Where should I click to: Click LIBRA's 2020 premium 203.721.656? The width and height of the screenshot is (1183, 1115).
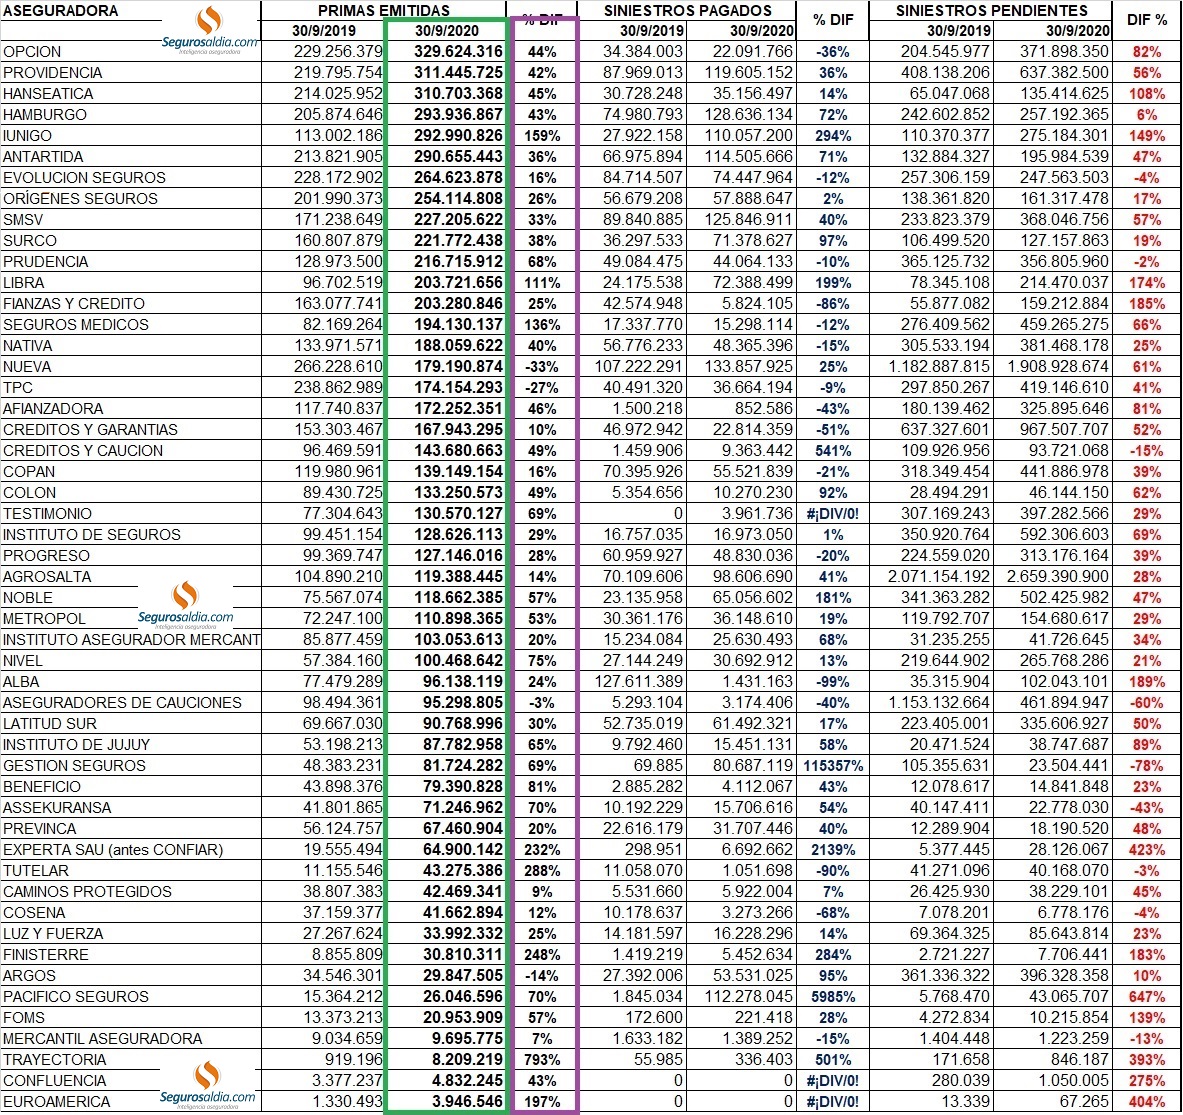pos(459,283)
